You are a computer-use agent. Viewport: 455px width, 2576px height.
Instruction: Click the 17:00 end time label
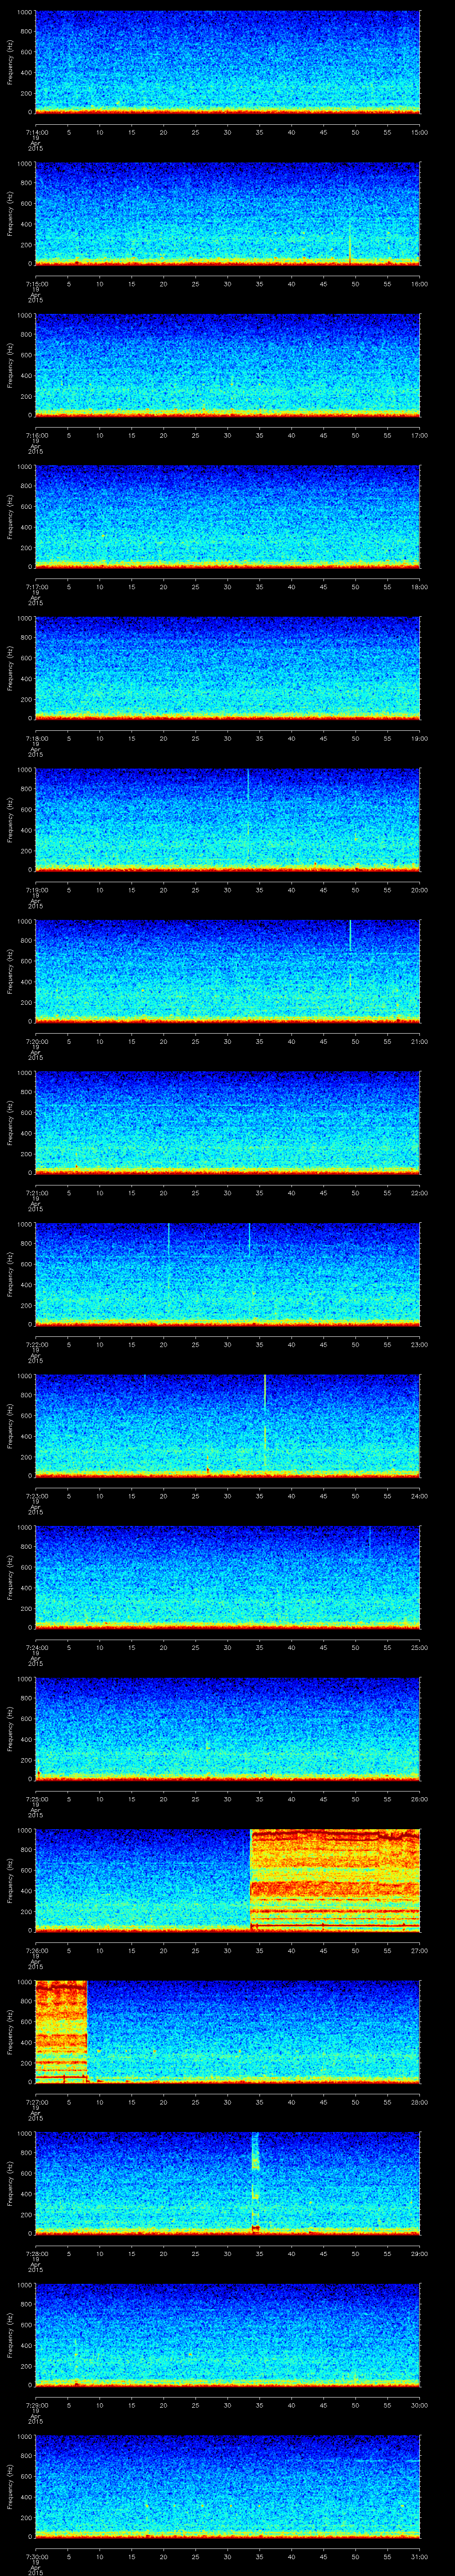(419, 435)
